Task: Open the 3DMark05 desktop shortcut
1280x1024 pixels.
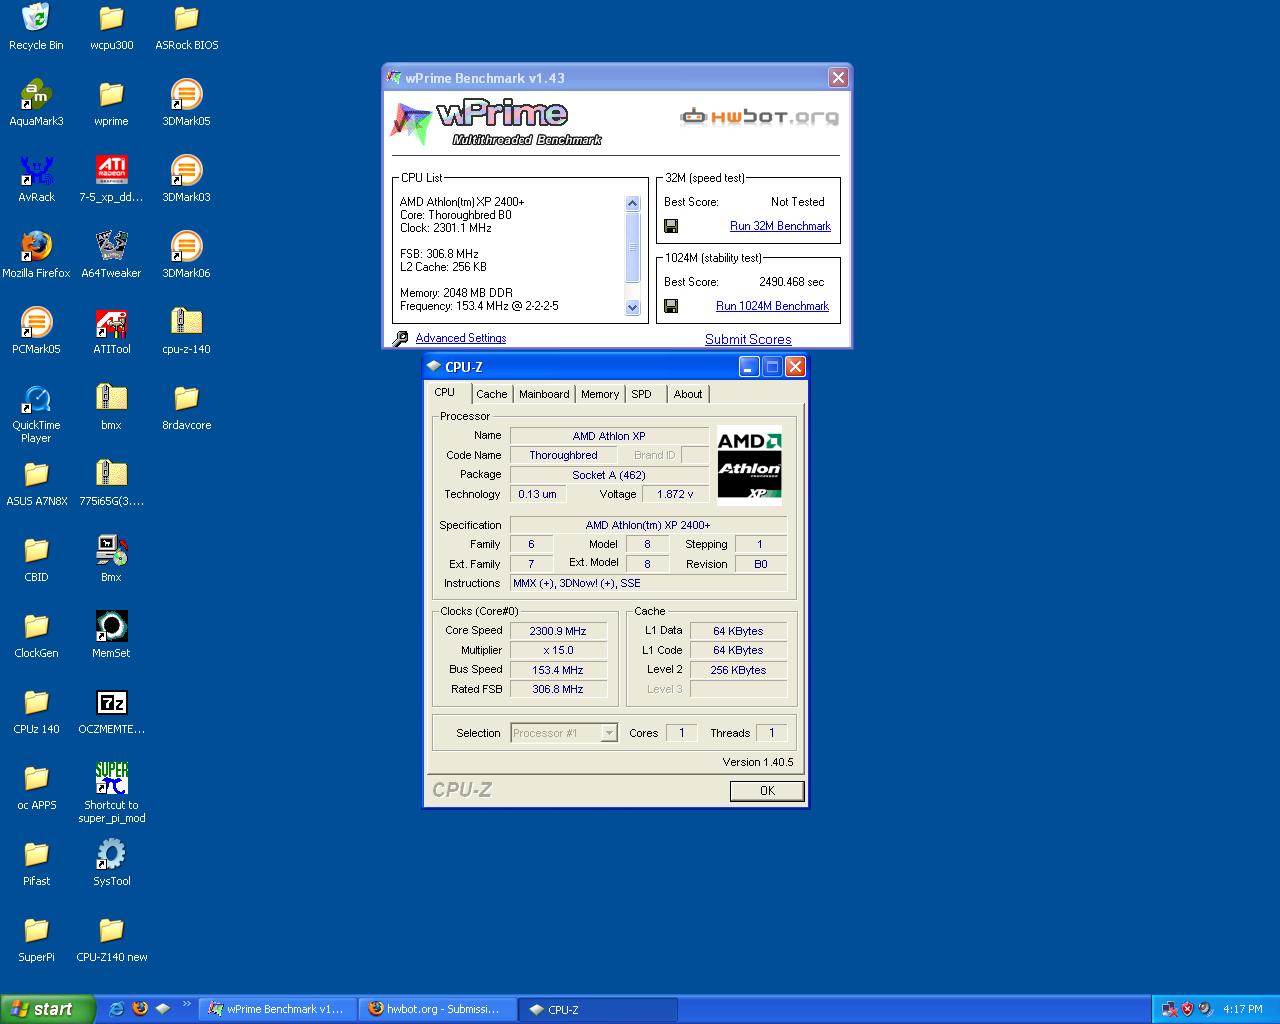Action: (x=186, y=103)
